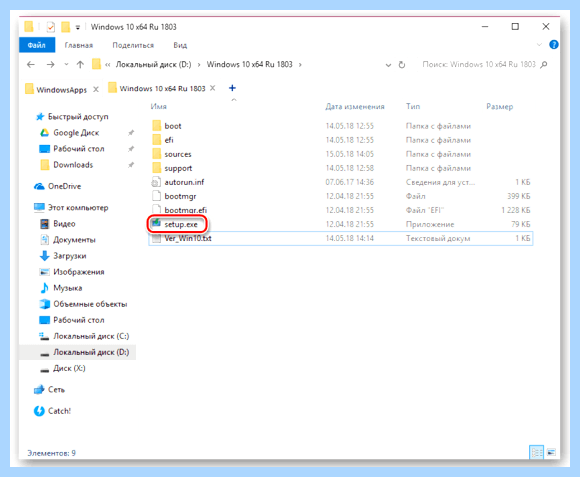Sort by the Имя column header
580x477 pixels.
click(x=159, y=106)
